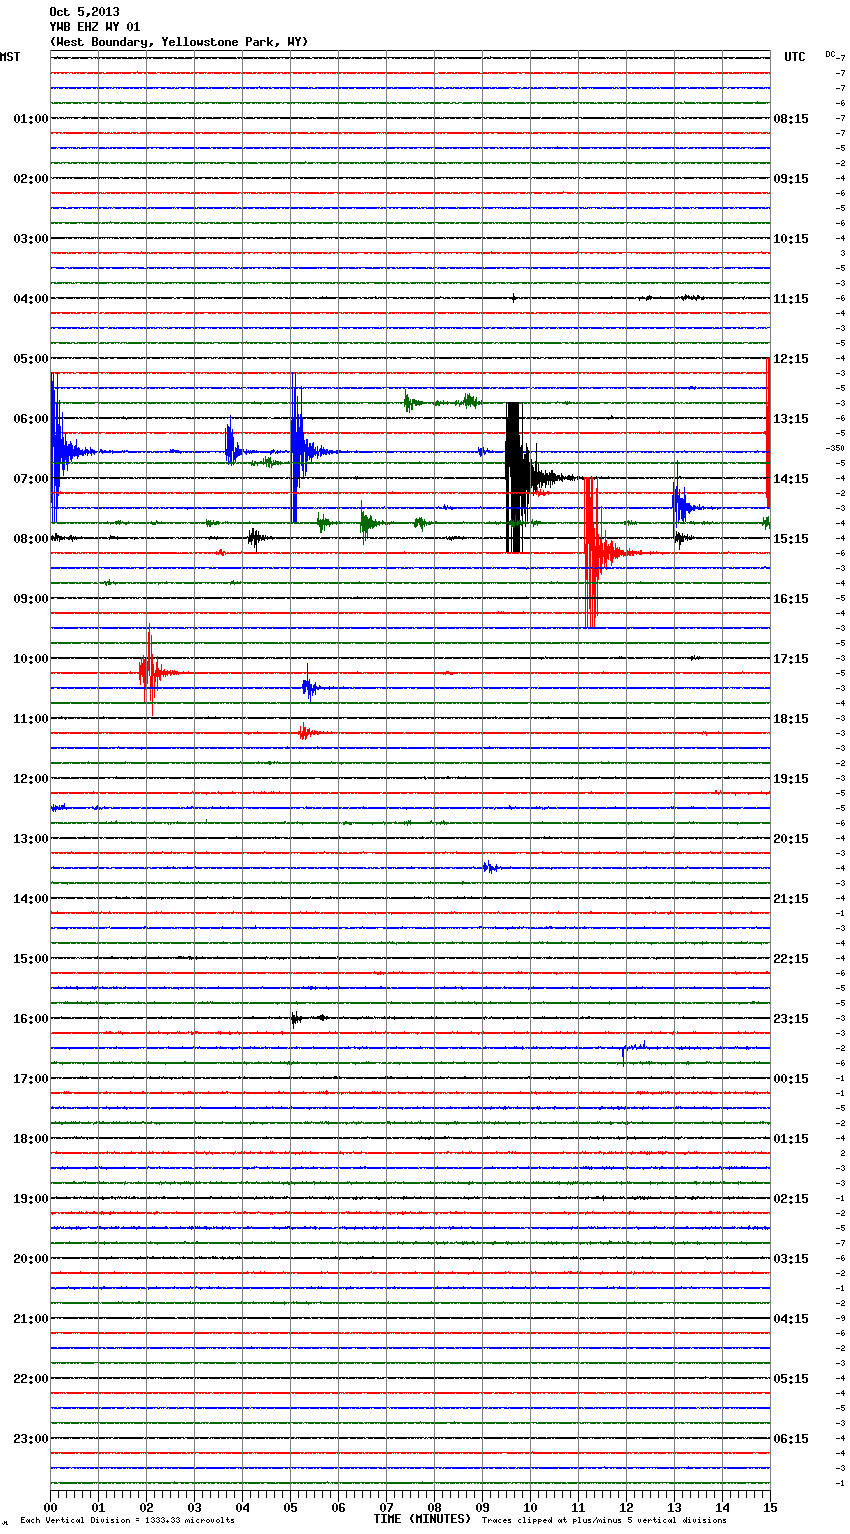Image resolution: width=850 pixels, height=1534 pixels.
Task: Click the '16:15' UTC time label
Action: (x=791, y=599)
